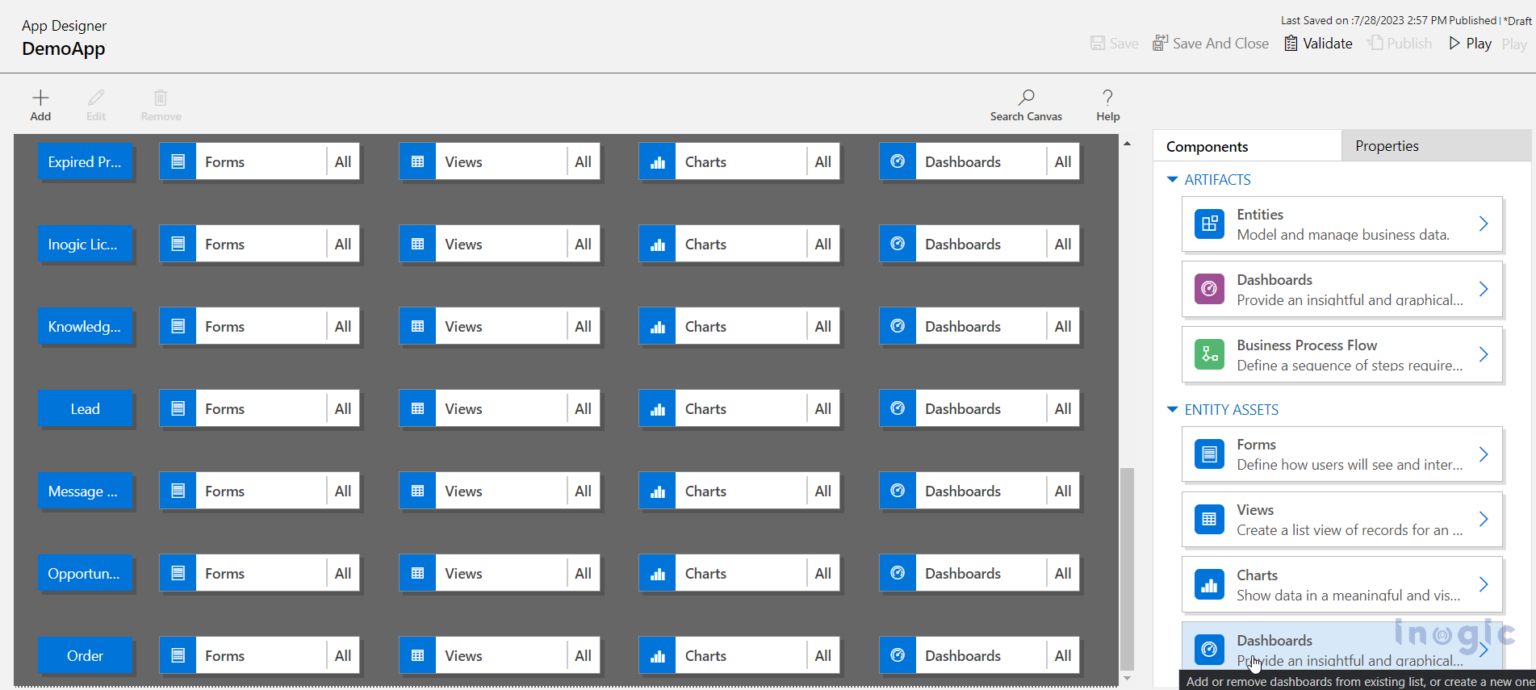Switch to the Properties tab
This screenshot has height=690, width=1536.
[1386, 146]
